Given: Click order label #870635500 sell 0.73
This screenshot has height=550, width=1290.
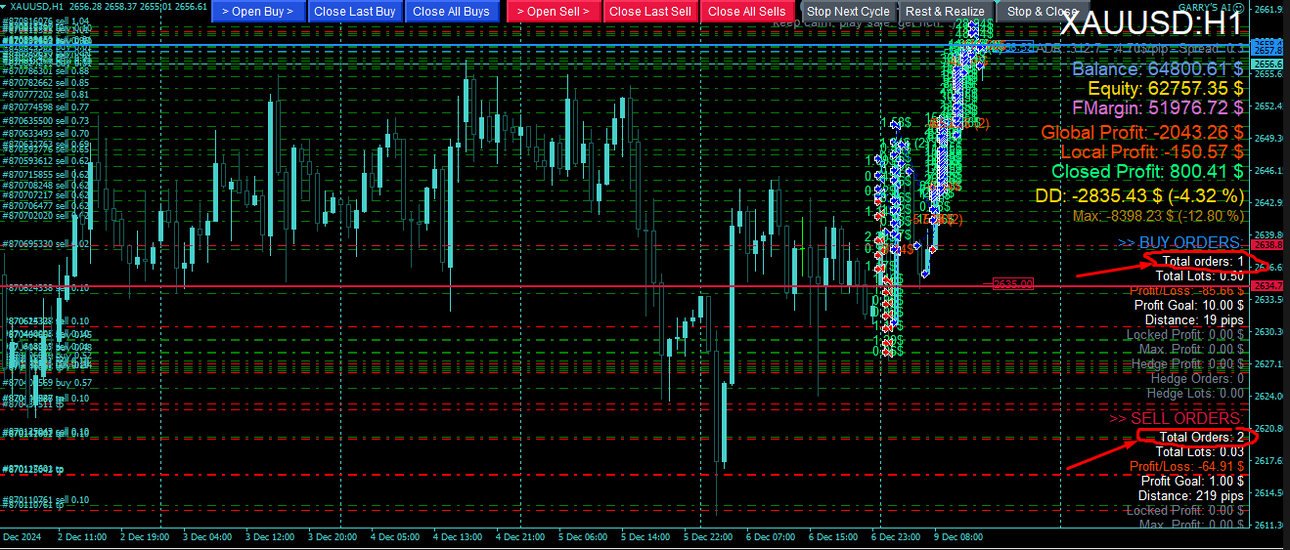Looking at the screenshot, I should tap(47, 121).
